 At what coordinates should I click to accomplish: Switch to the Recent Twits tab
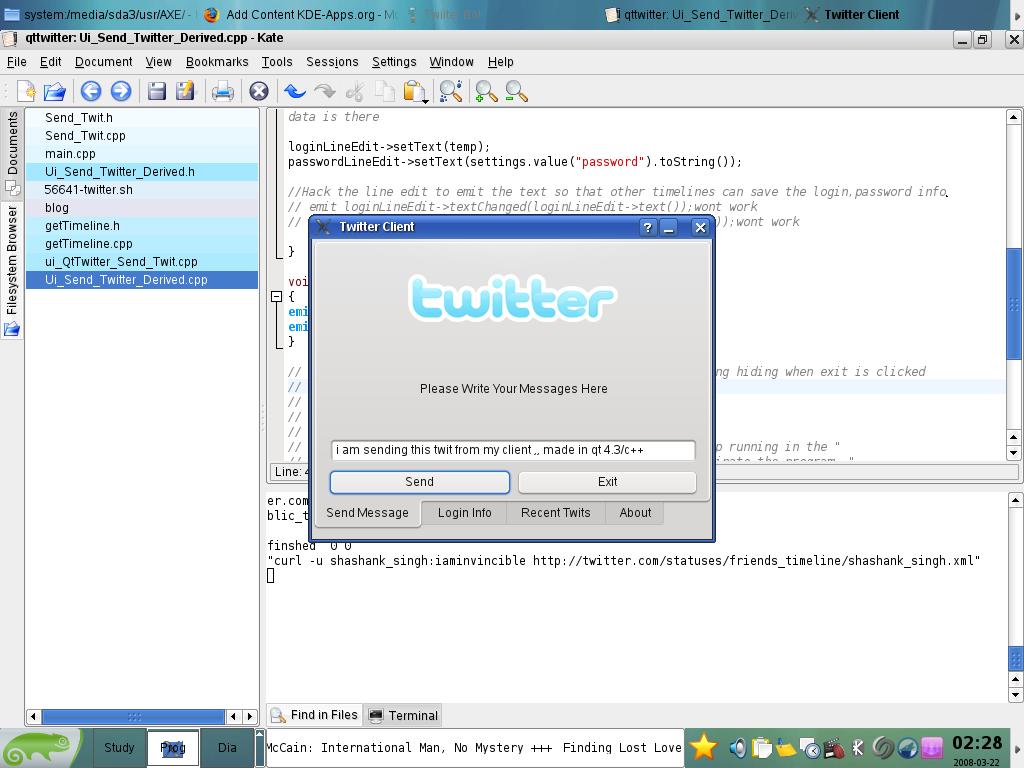click(x=556, y=513)
